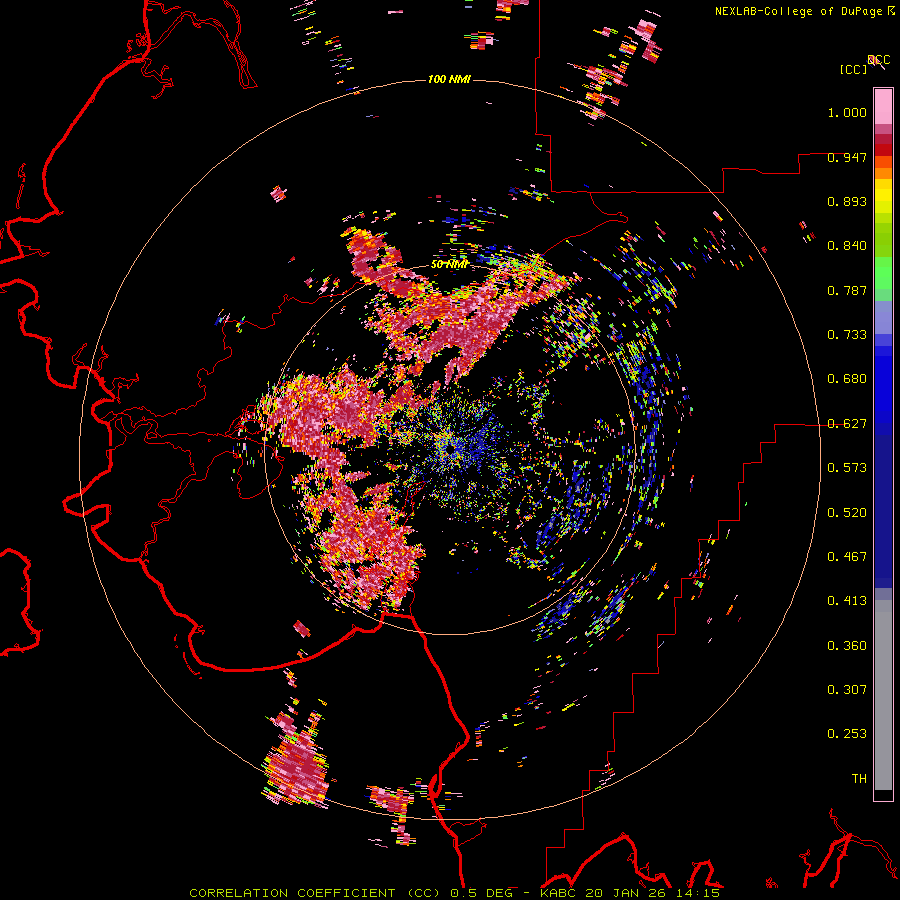
Task: Click the TH threshold legend label
Action: (859, 779)
